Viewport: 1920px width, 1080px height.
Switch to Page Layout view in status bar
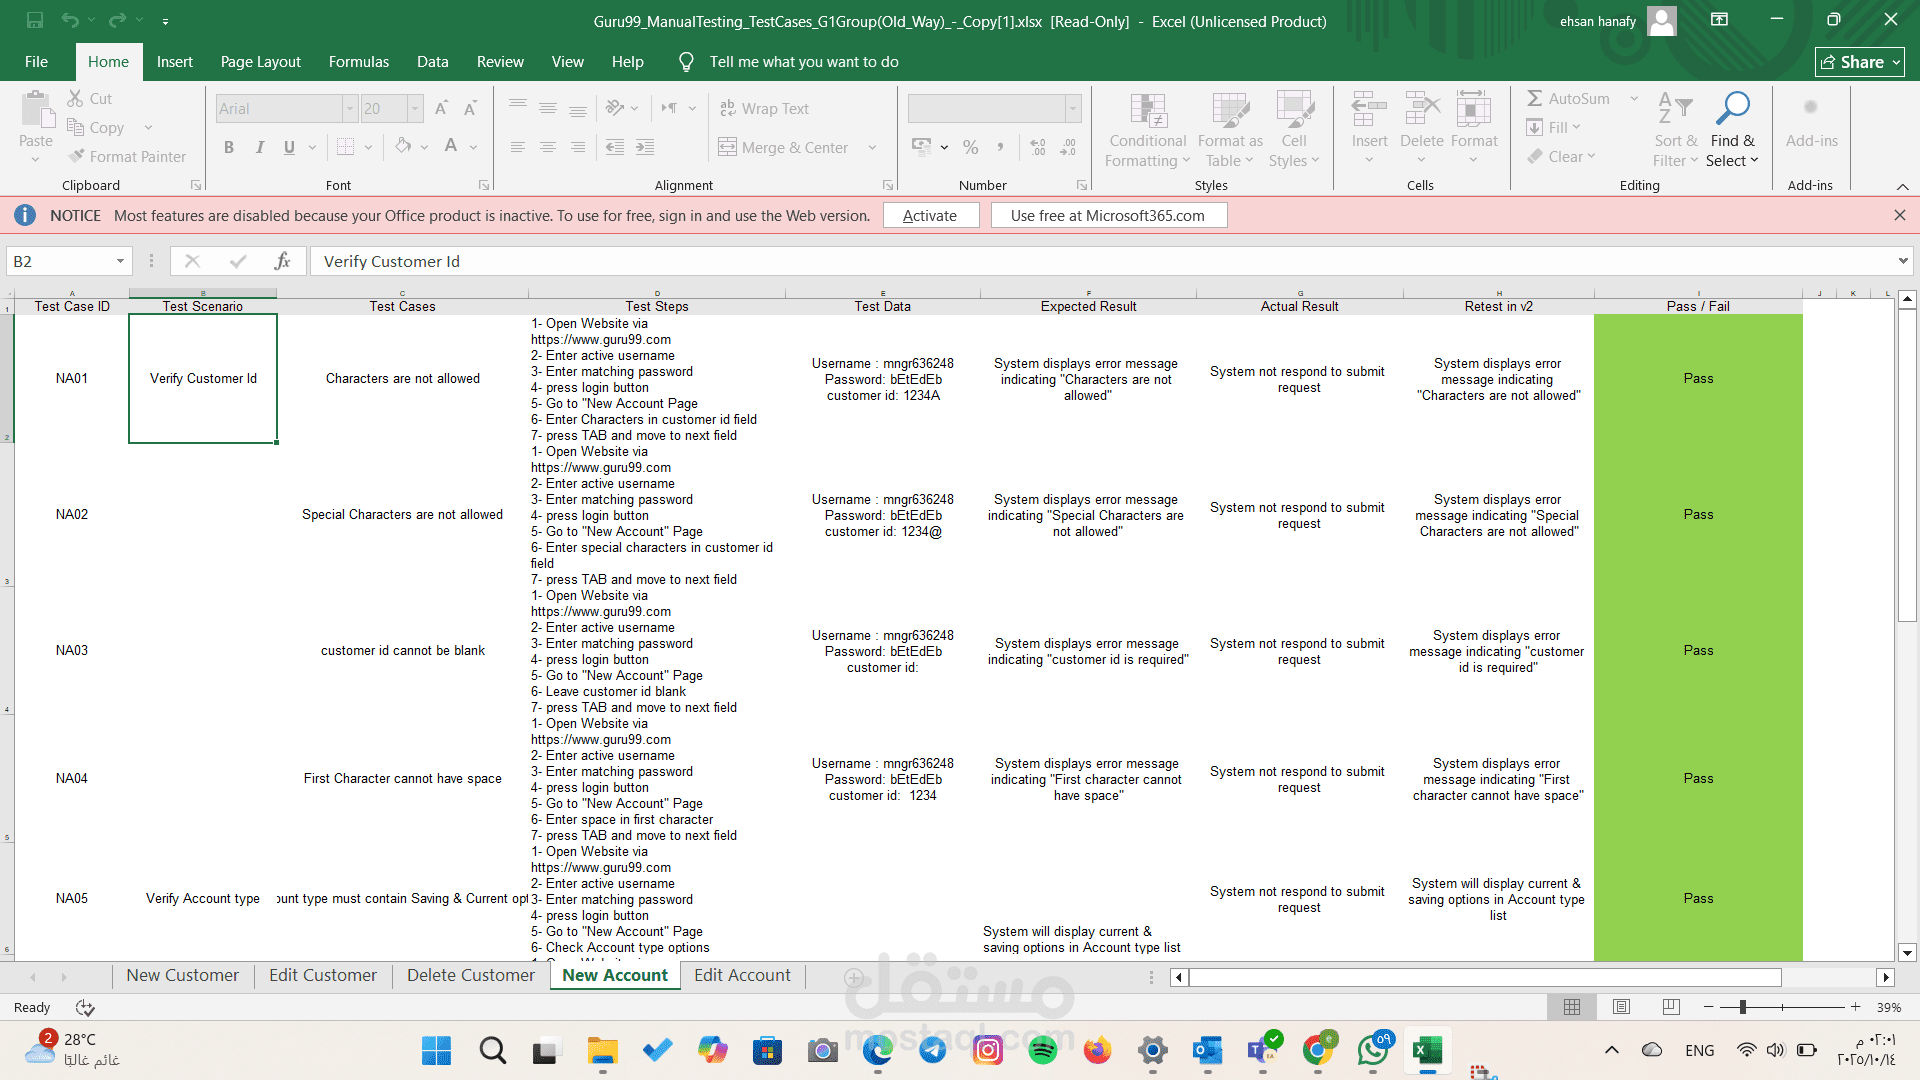(1621, 1007)
